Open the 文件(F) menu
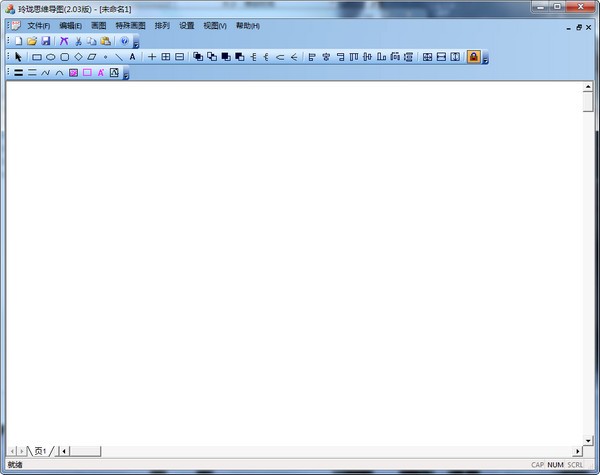This screenshot has height=475, width=600. coord(38,25)
